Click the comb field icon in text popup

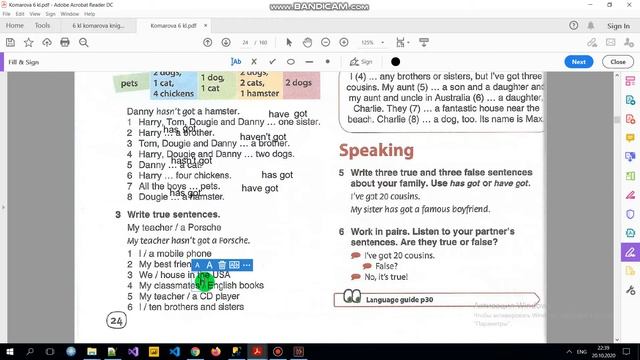(x=234, y=265)
